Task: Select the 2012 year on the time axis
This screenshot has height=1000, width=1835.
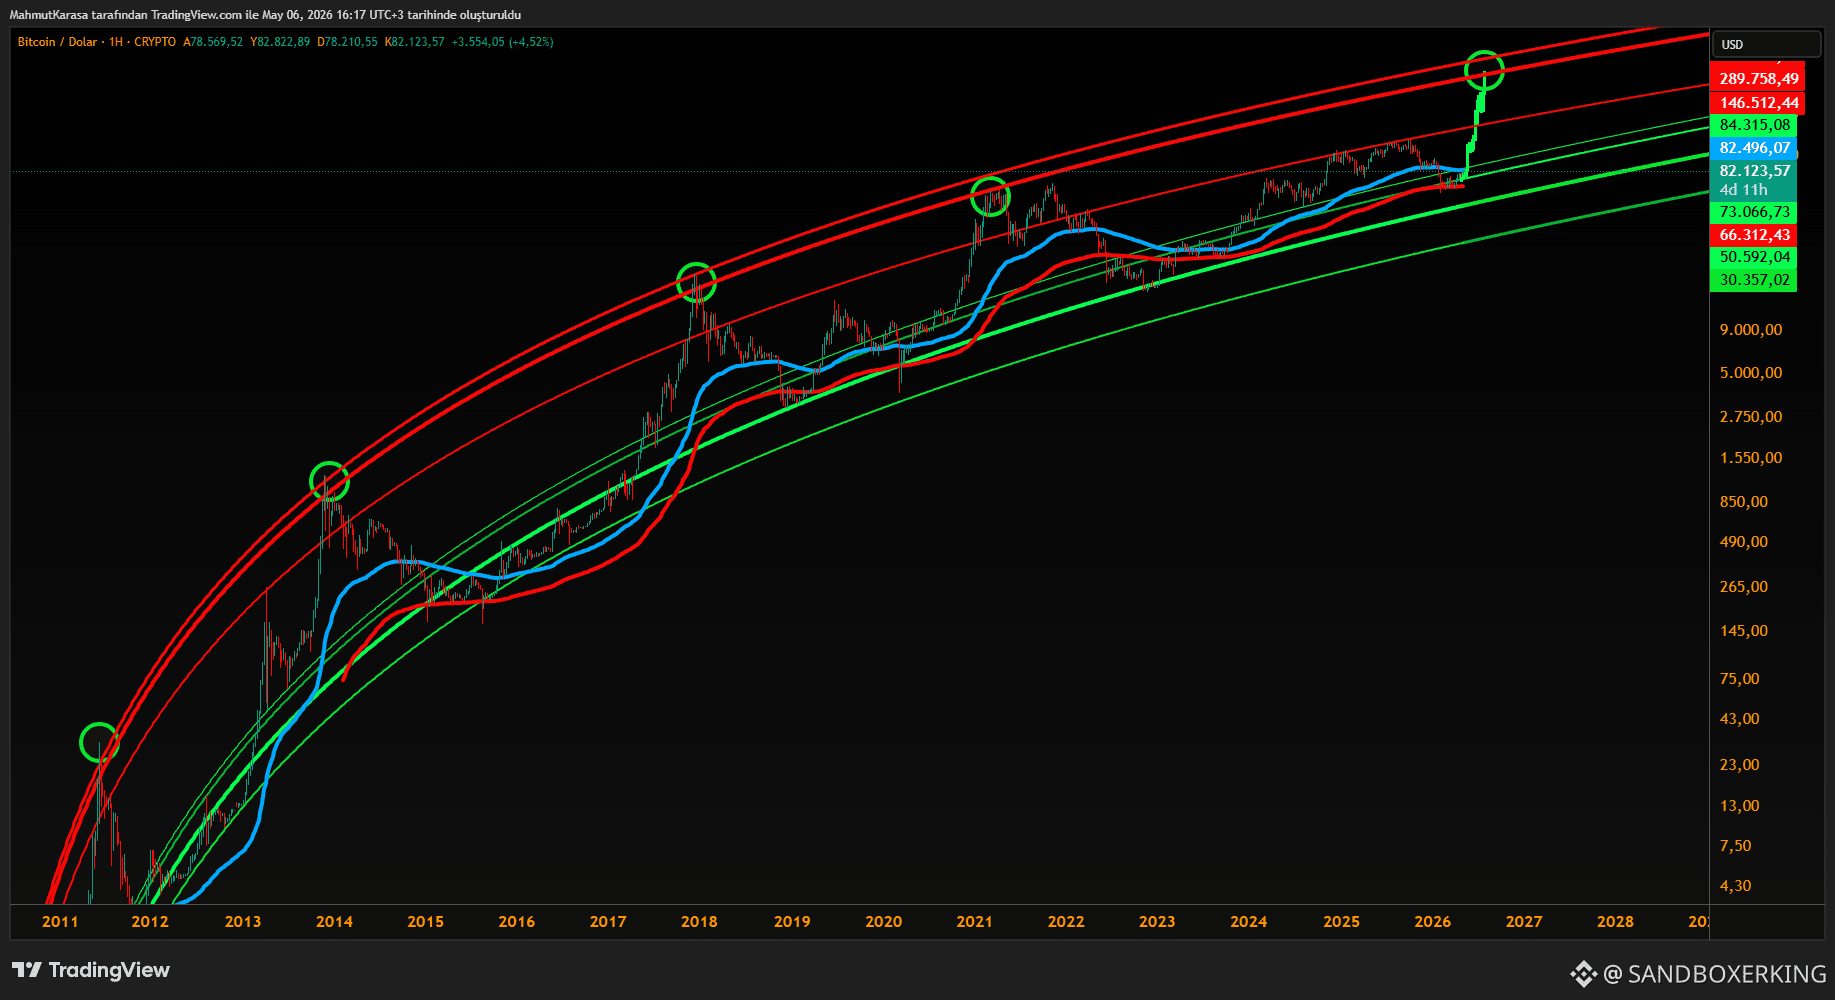Action: tap(150, 922)
